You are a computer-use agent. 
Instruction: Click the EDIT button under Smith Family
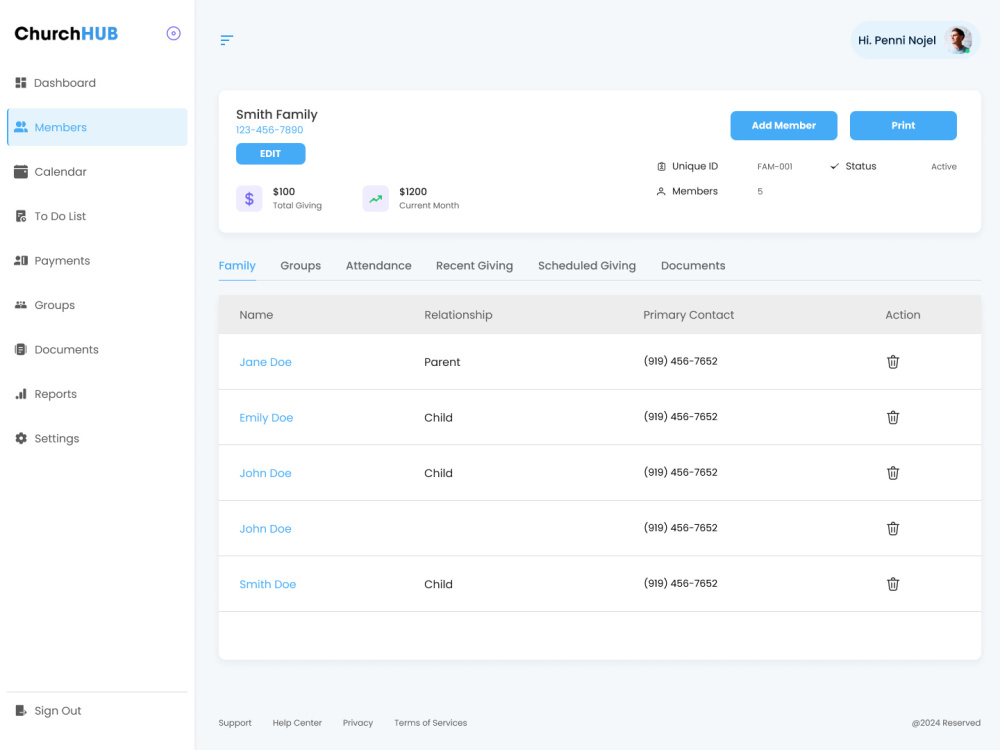point(270,154)
